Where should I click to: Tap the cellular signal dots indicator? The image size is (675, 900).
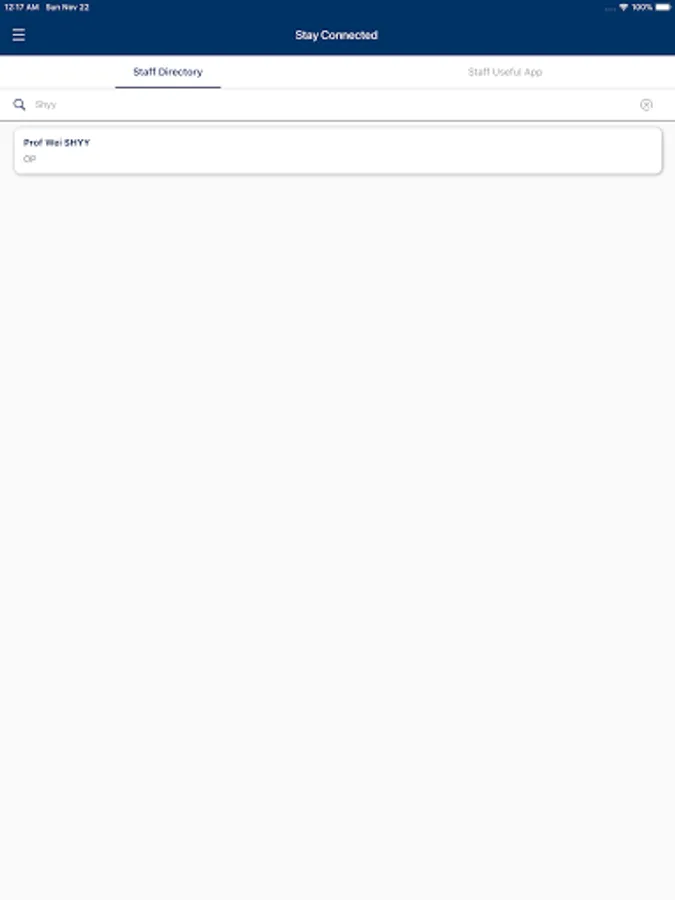pyautogui.click(x=610, y=9)
